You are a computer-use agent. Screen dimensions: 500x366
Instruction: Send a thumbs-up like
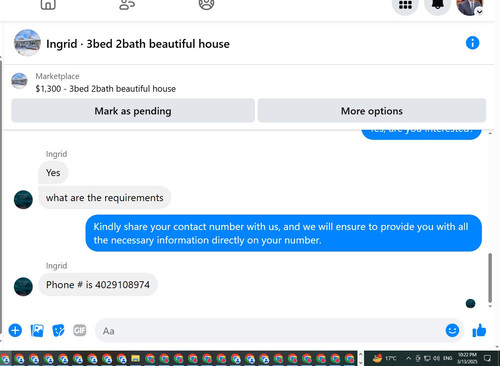click(x=479, y=331)
